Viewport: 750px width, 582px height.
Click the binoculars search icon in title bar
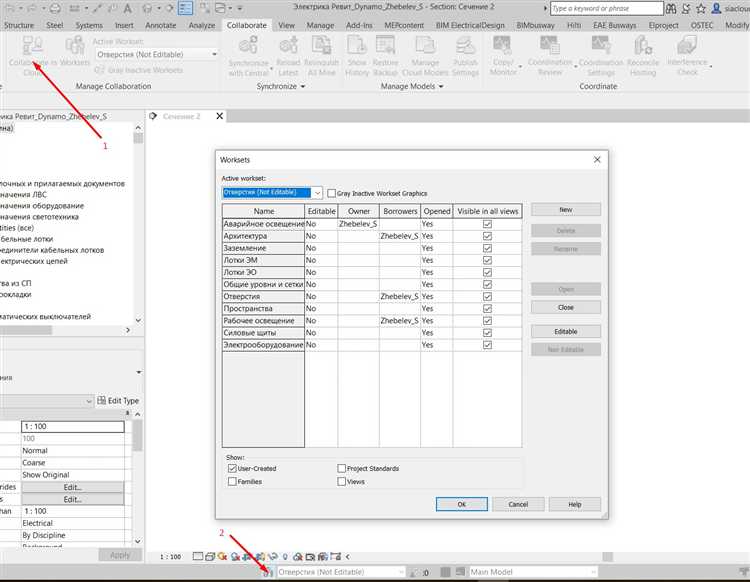[x=671, y=8]
